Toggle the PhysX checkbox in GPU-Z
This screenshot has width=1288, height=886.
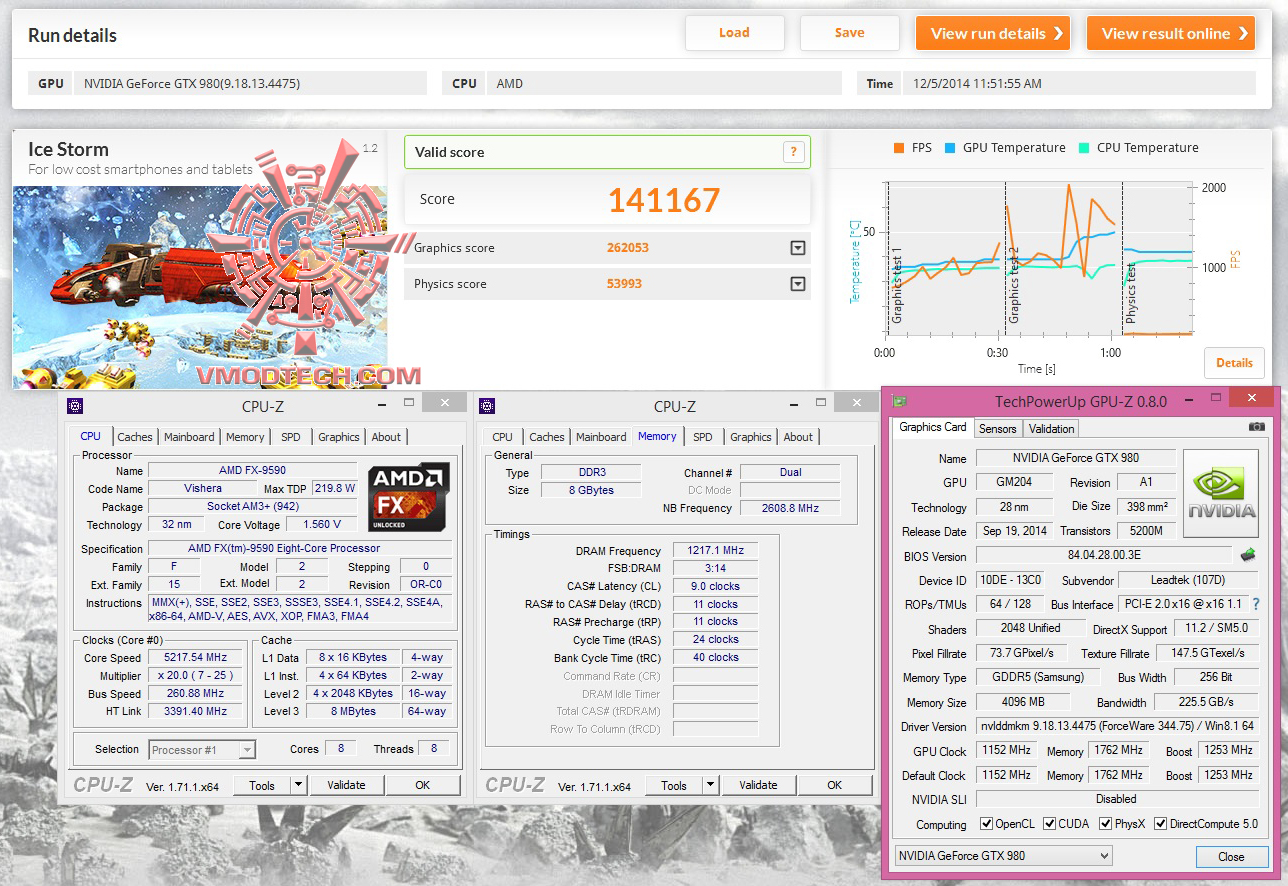[x=1106, y=824]
